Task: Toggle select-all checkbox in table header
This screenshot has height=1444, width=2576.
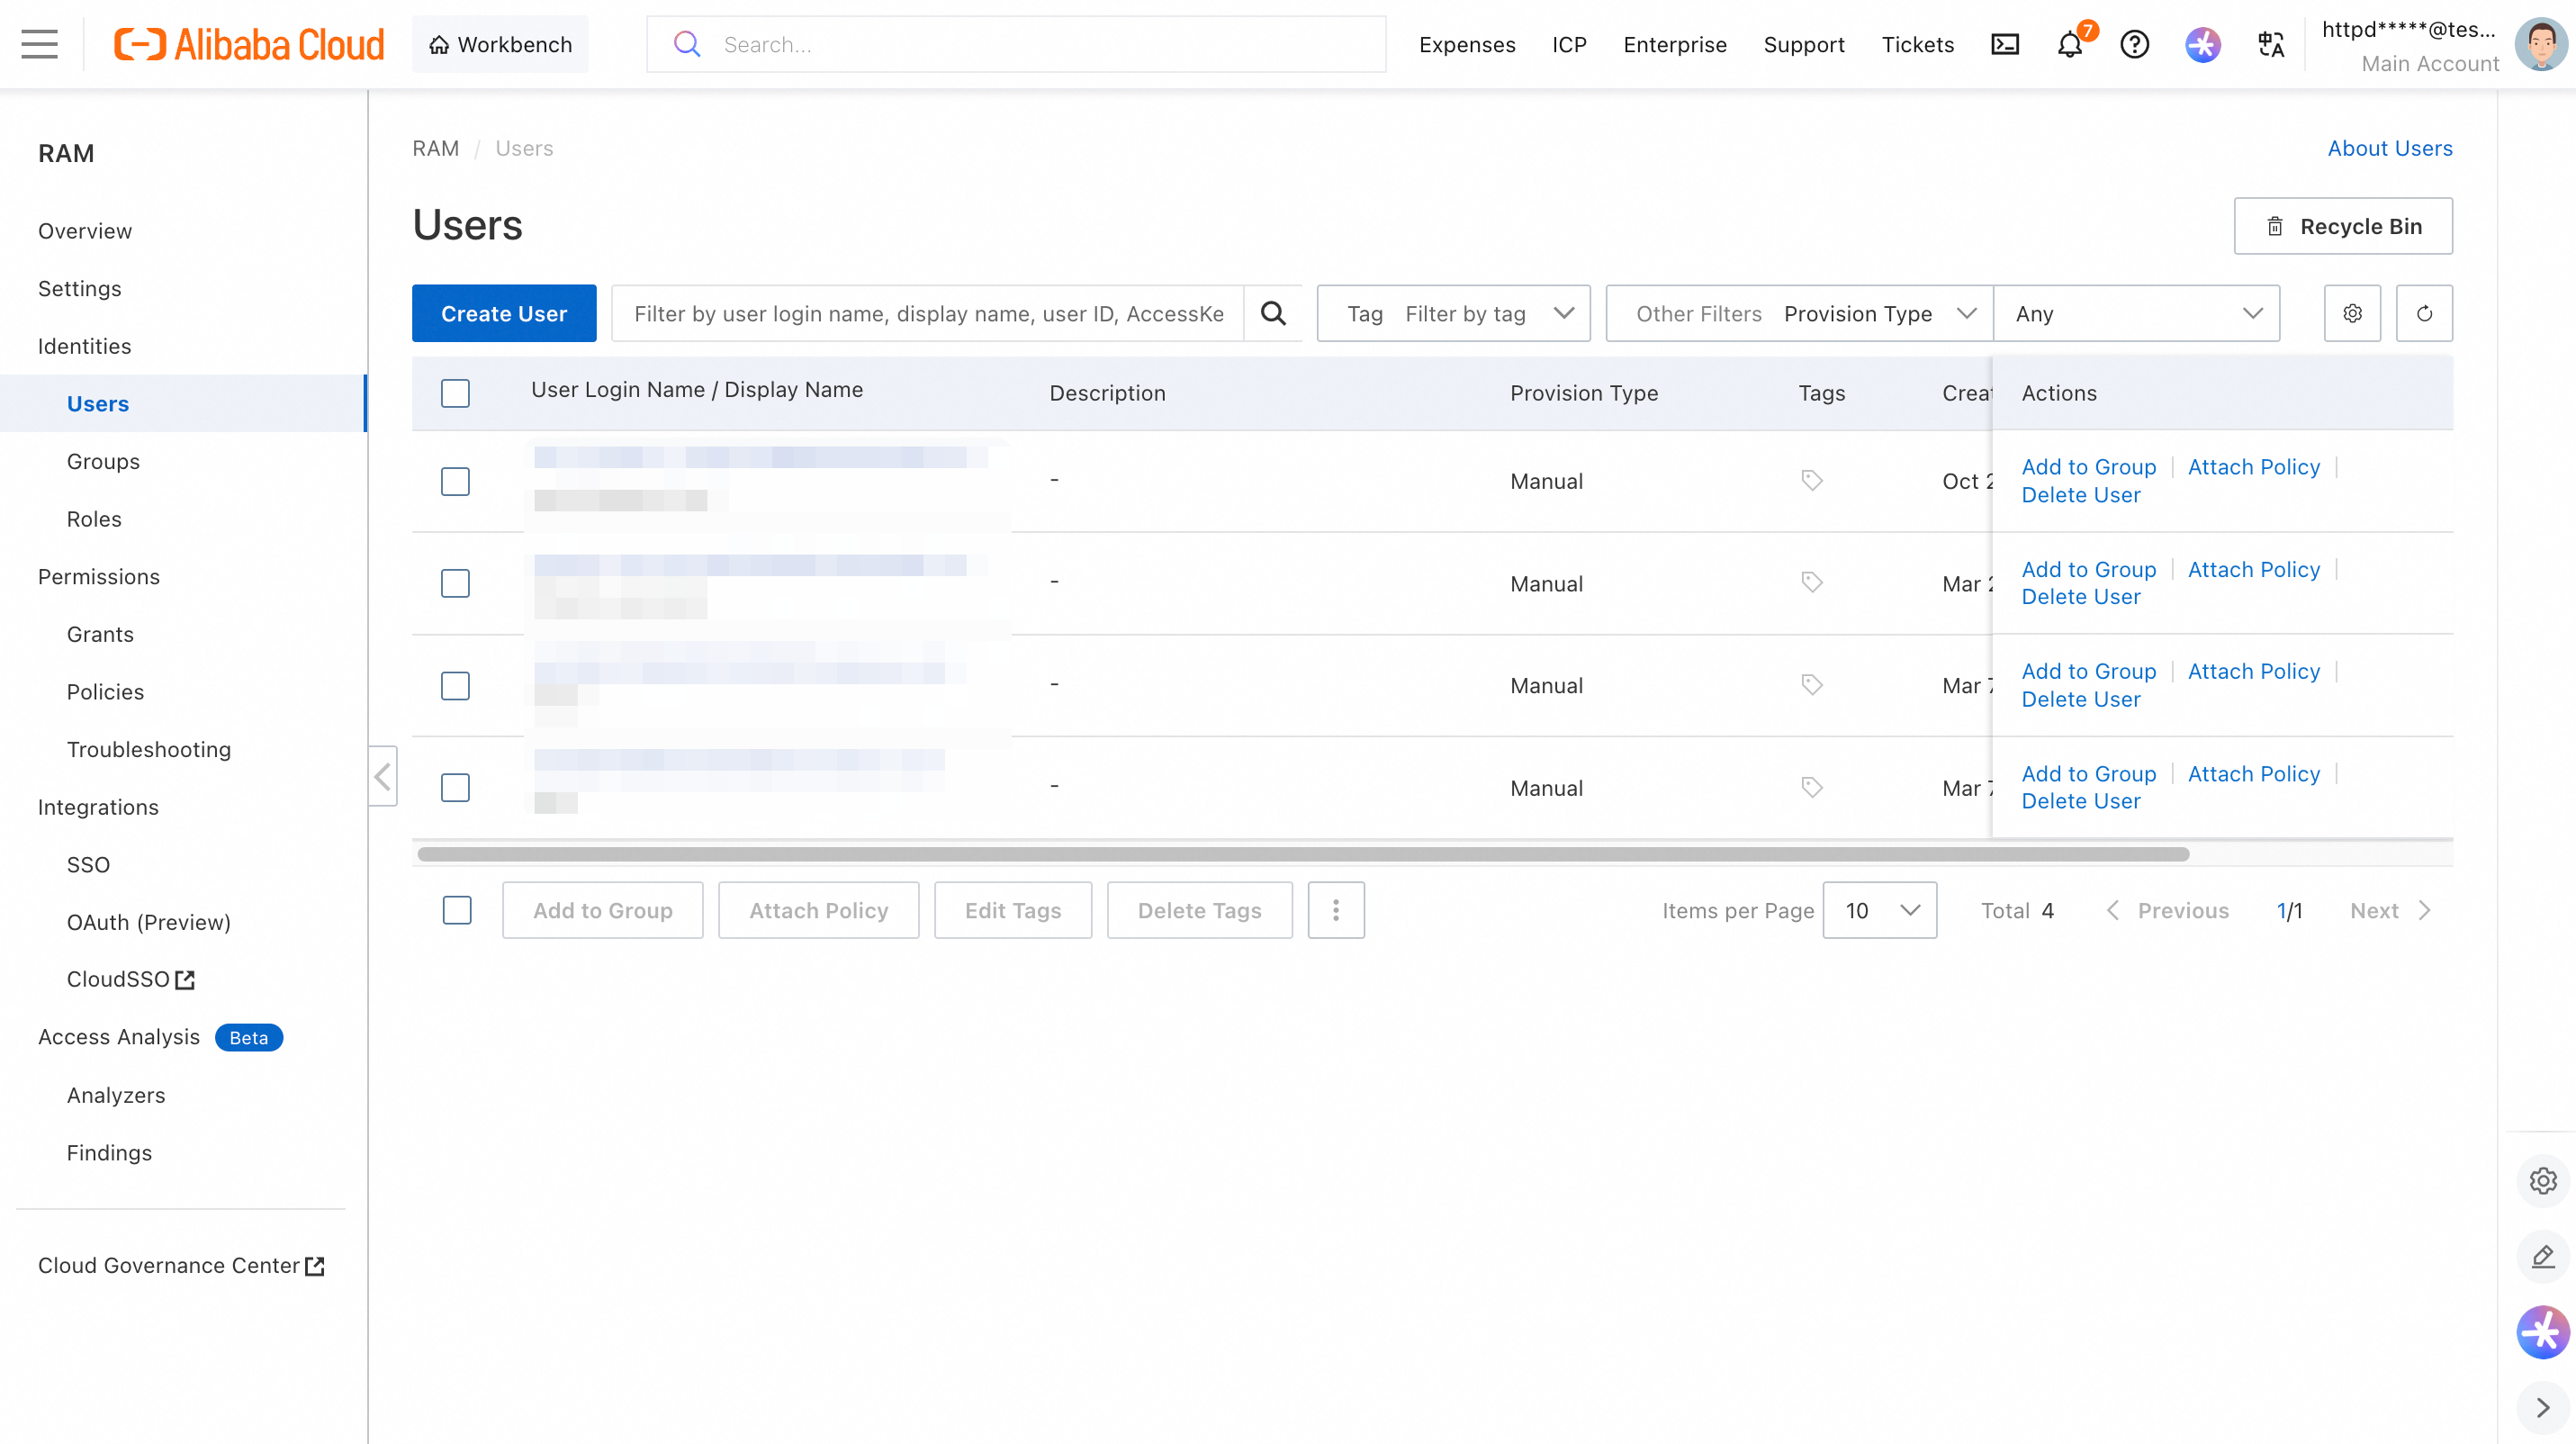Action: [455, 393]
